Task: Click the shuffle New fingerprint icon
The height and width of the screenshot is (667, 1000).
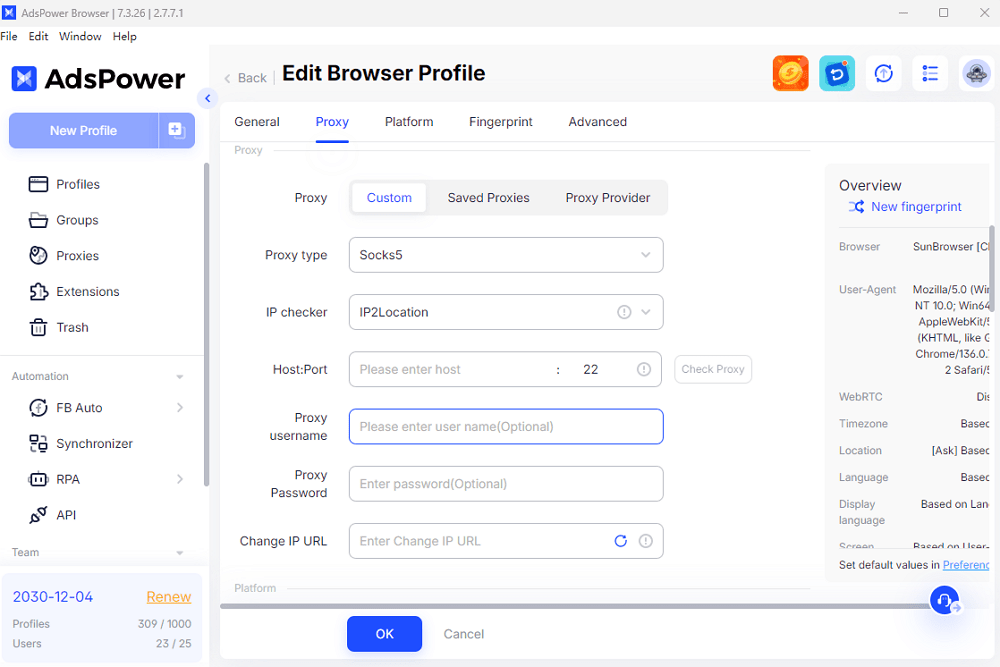Action: (856, 207)
